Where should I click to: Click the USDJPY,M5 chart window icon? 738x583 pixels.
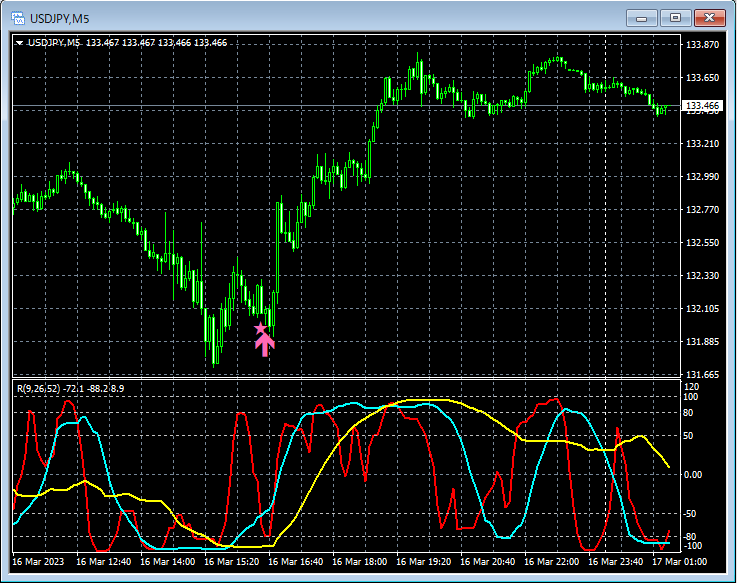coord(18,18)
